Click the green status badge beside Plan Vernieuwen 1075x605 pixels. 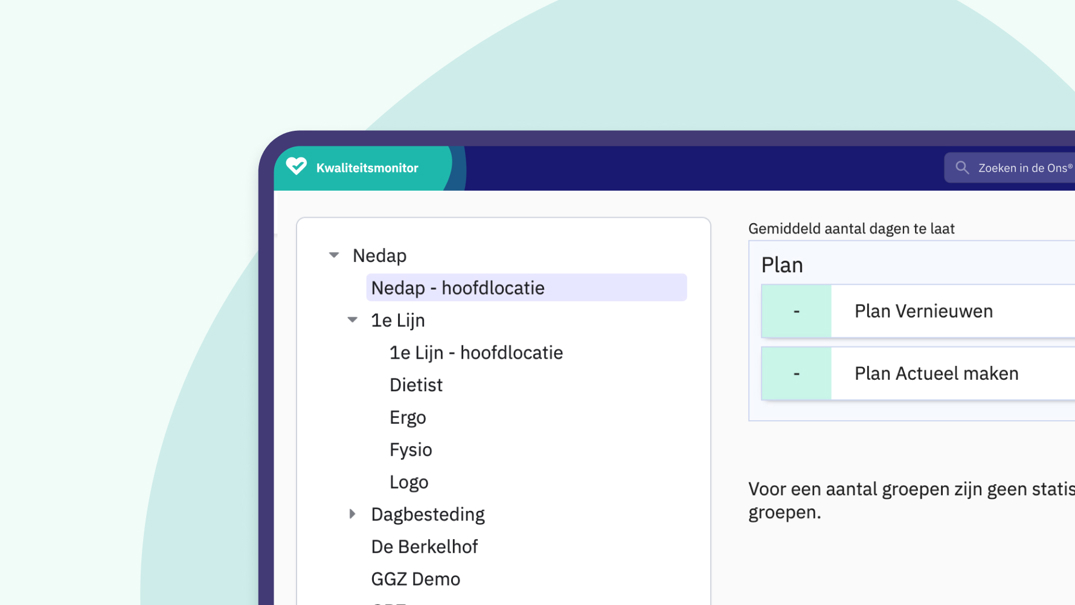tap(795, 311)
